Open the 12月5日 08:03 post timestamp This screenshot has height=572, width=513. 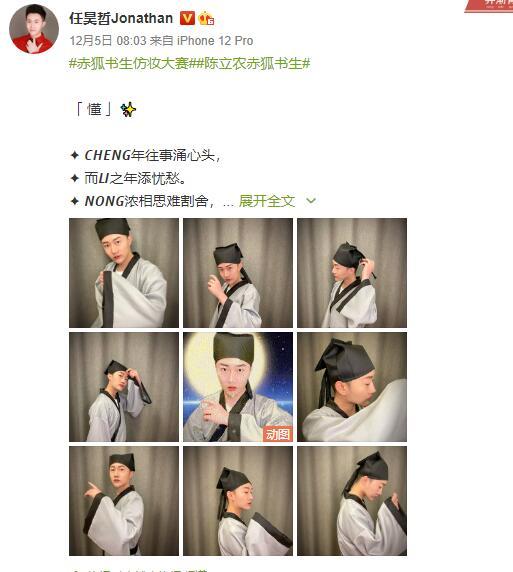tap(108, 40)
